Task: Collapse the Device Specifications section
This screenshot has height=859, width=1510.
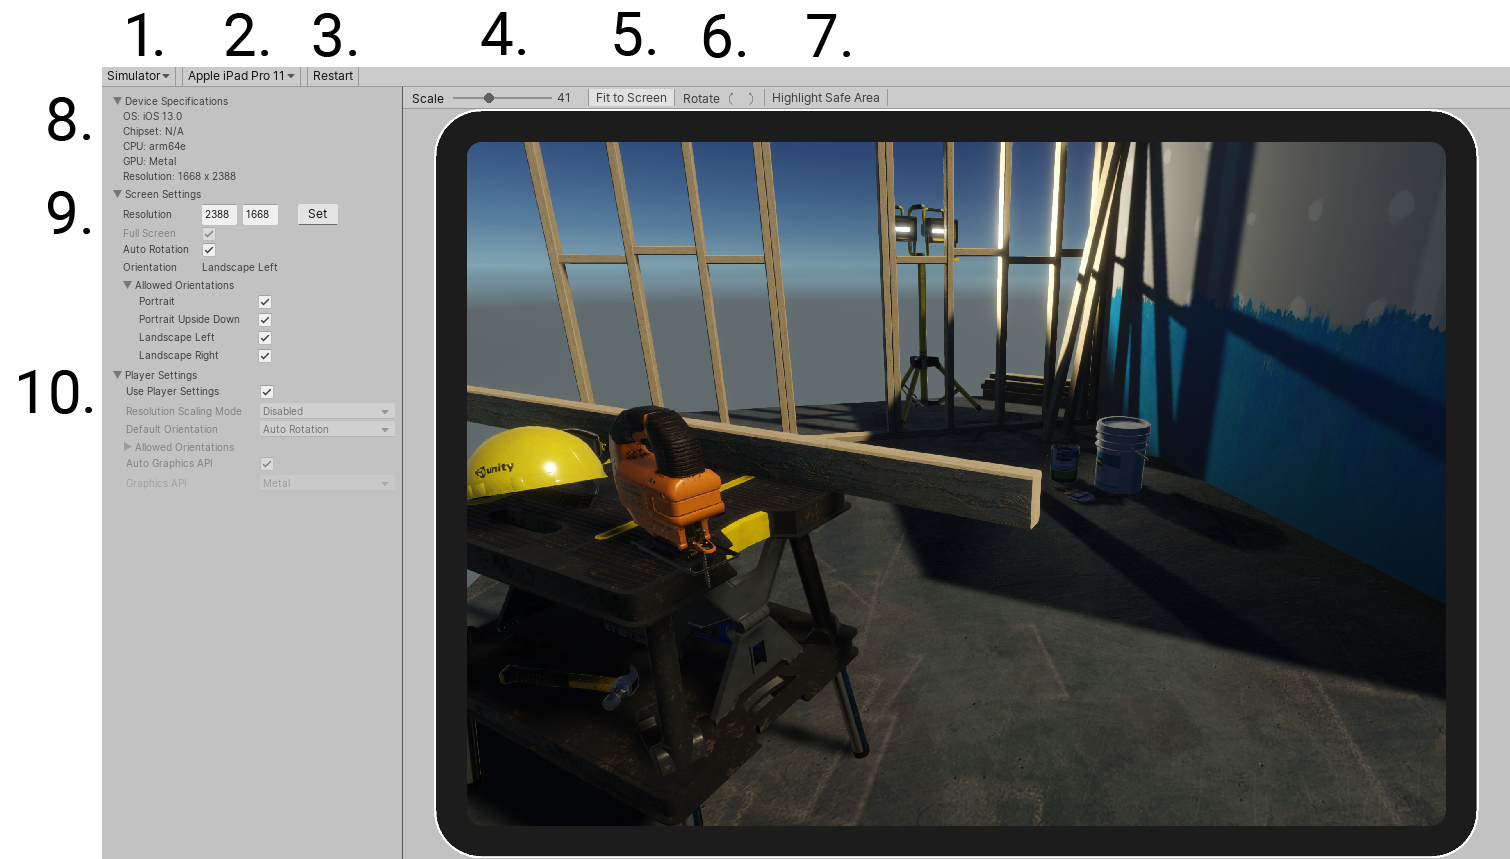Action: tap(117, 101)
